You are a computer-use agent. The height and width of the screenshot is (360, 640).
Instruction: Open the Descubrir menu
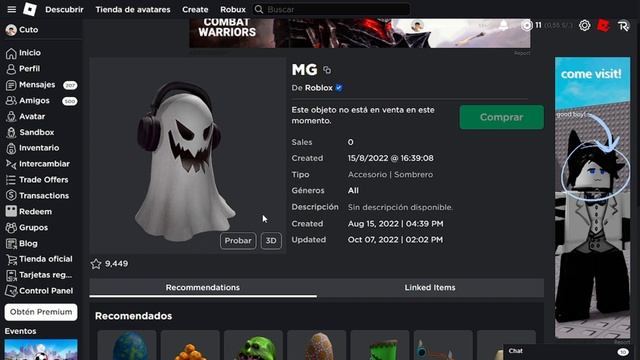[x=64, y=9]
